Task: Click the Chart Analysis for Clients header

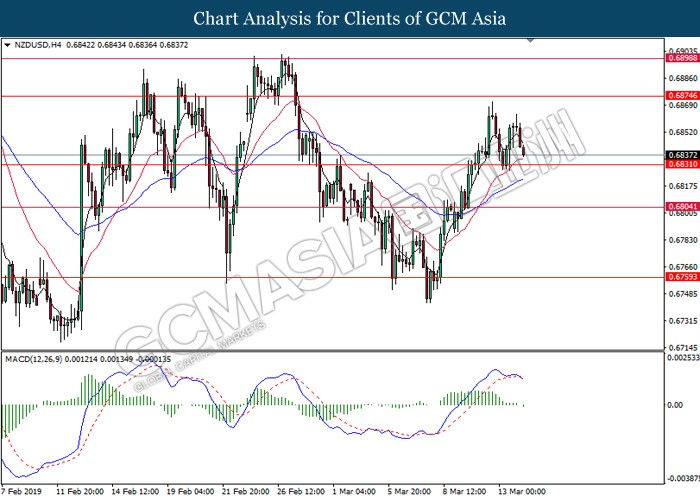Action: (350, 18)
